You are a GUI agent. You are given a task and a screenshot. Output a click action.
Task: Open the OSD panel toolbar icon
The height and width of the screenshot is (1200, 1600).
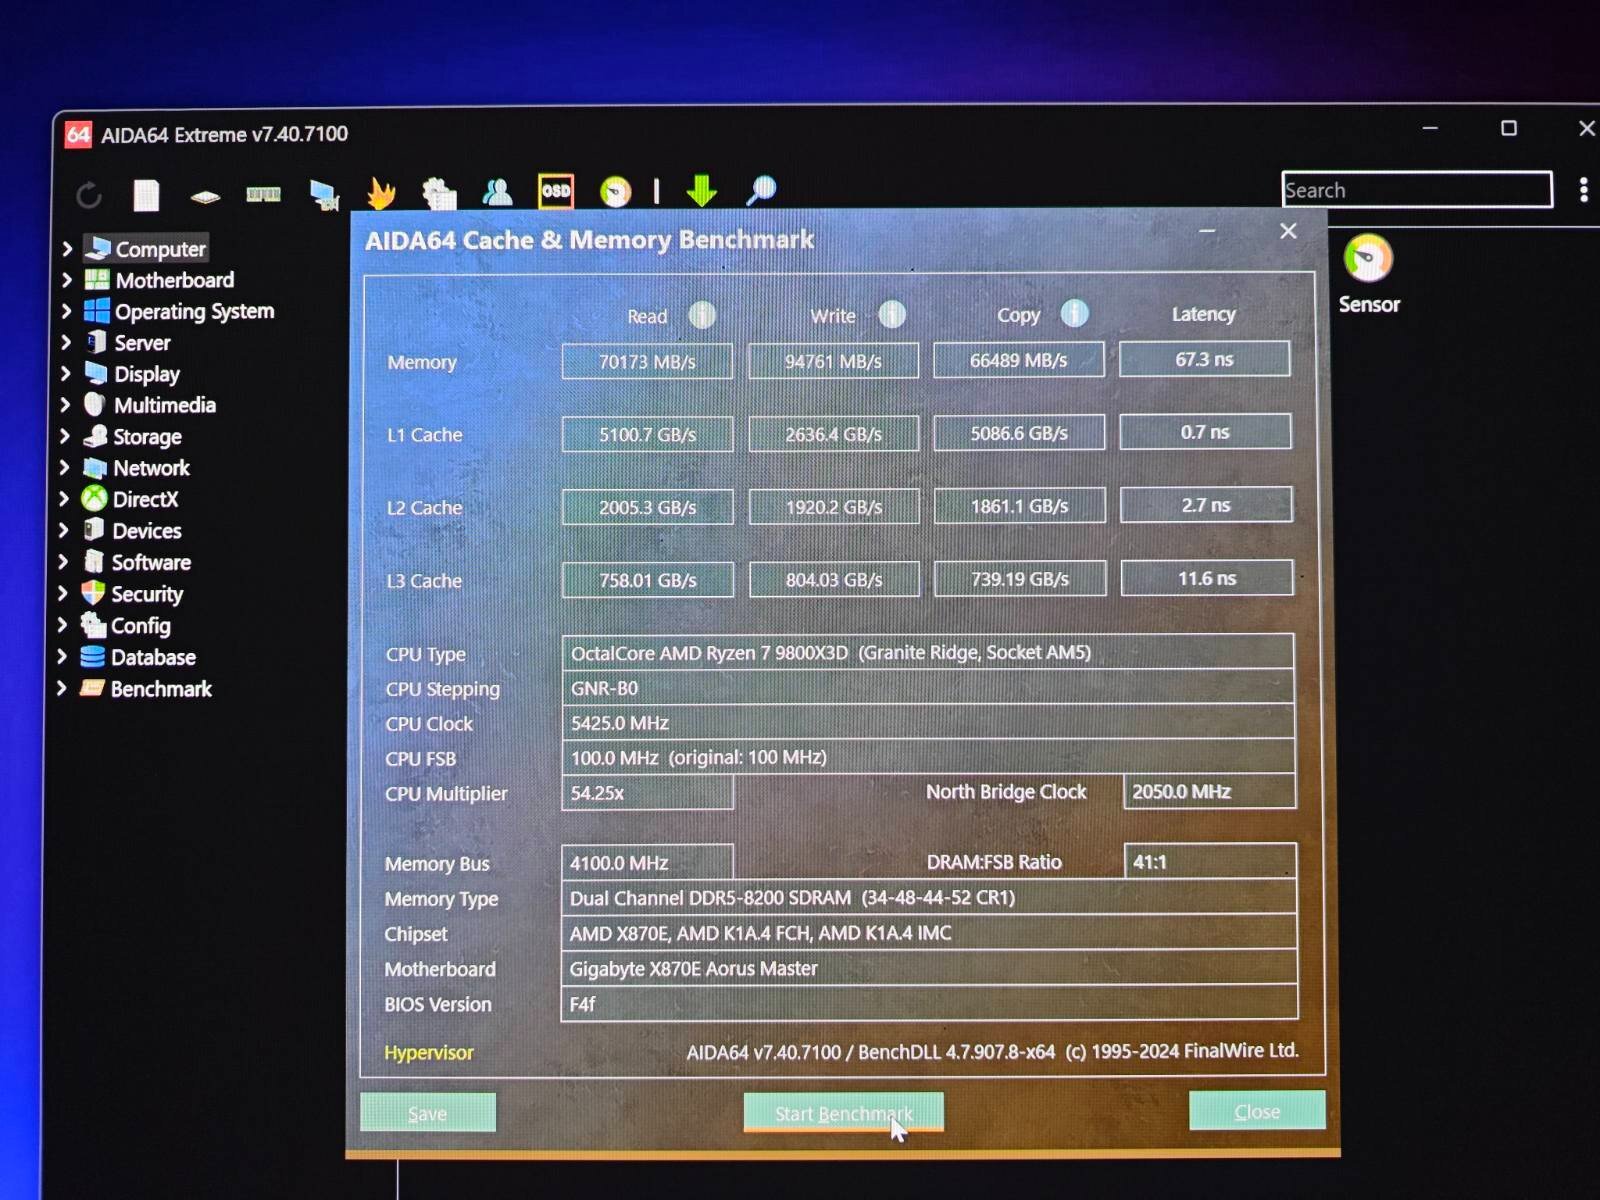tap(556, 191)
